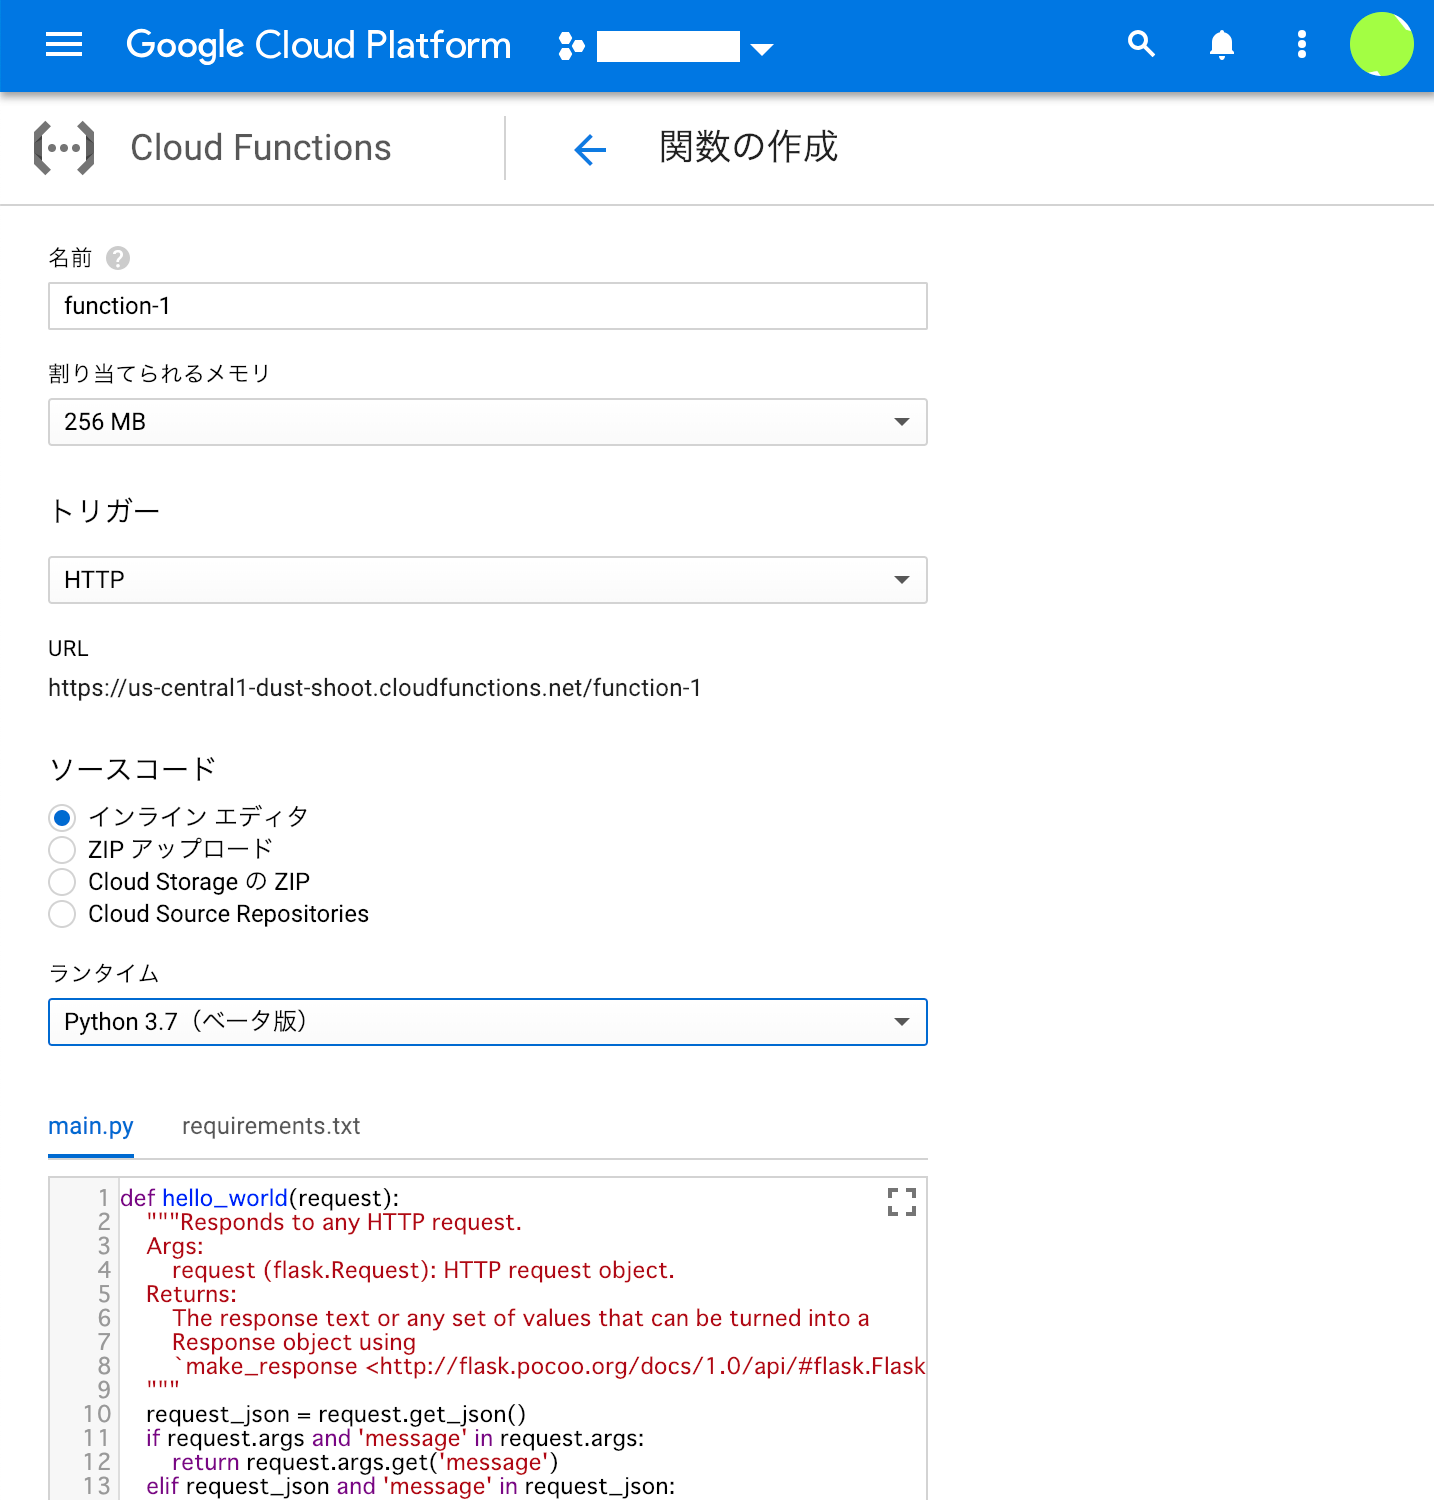
Task: Open the Python 3.7 runtime dropdown
Action: 488,1022
